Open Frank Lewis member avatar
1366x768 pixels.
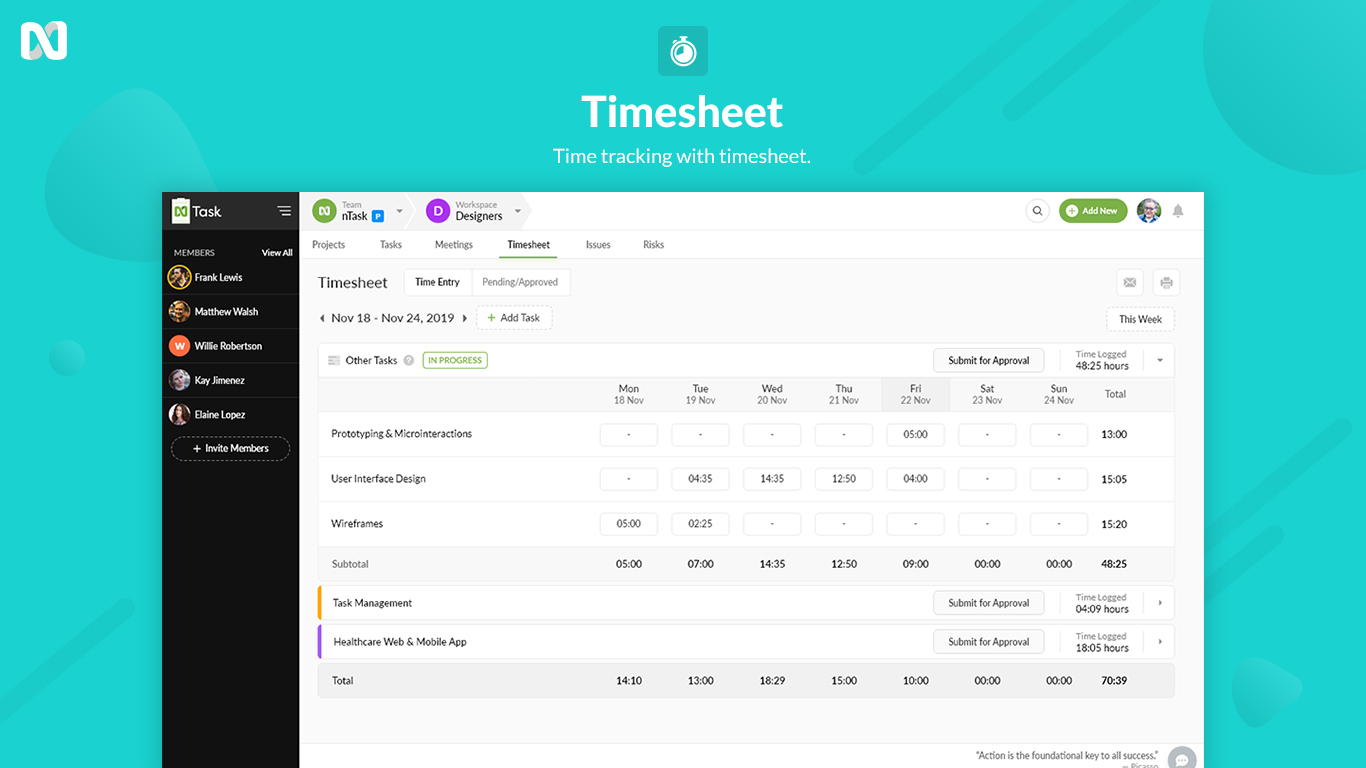pos(180,277)
